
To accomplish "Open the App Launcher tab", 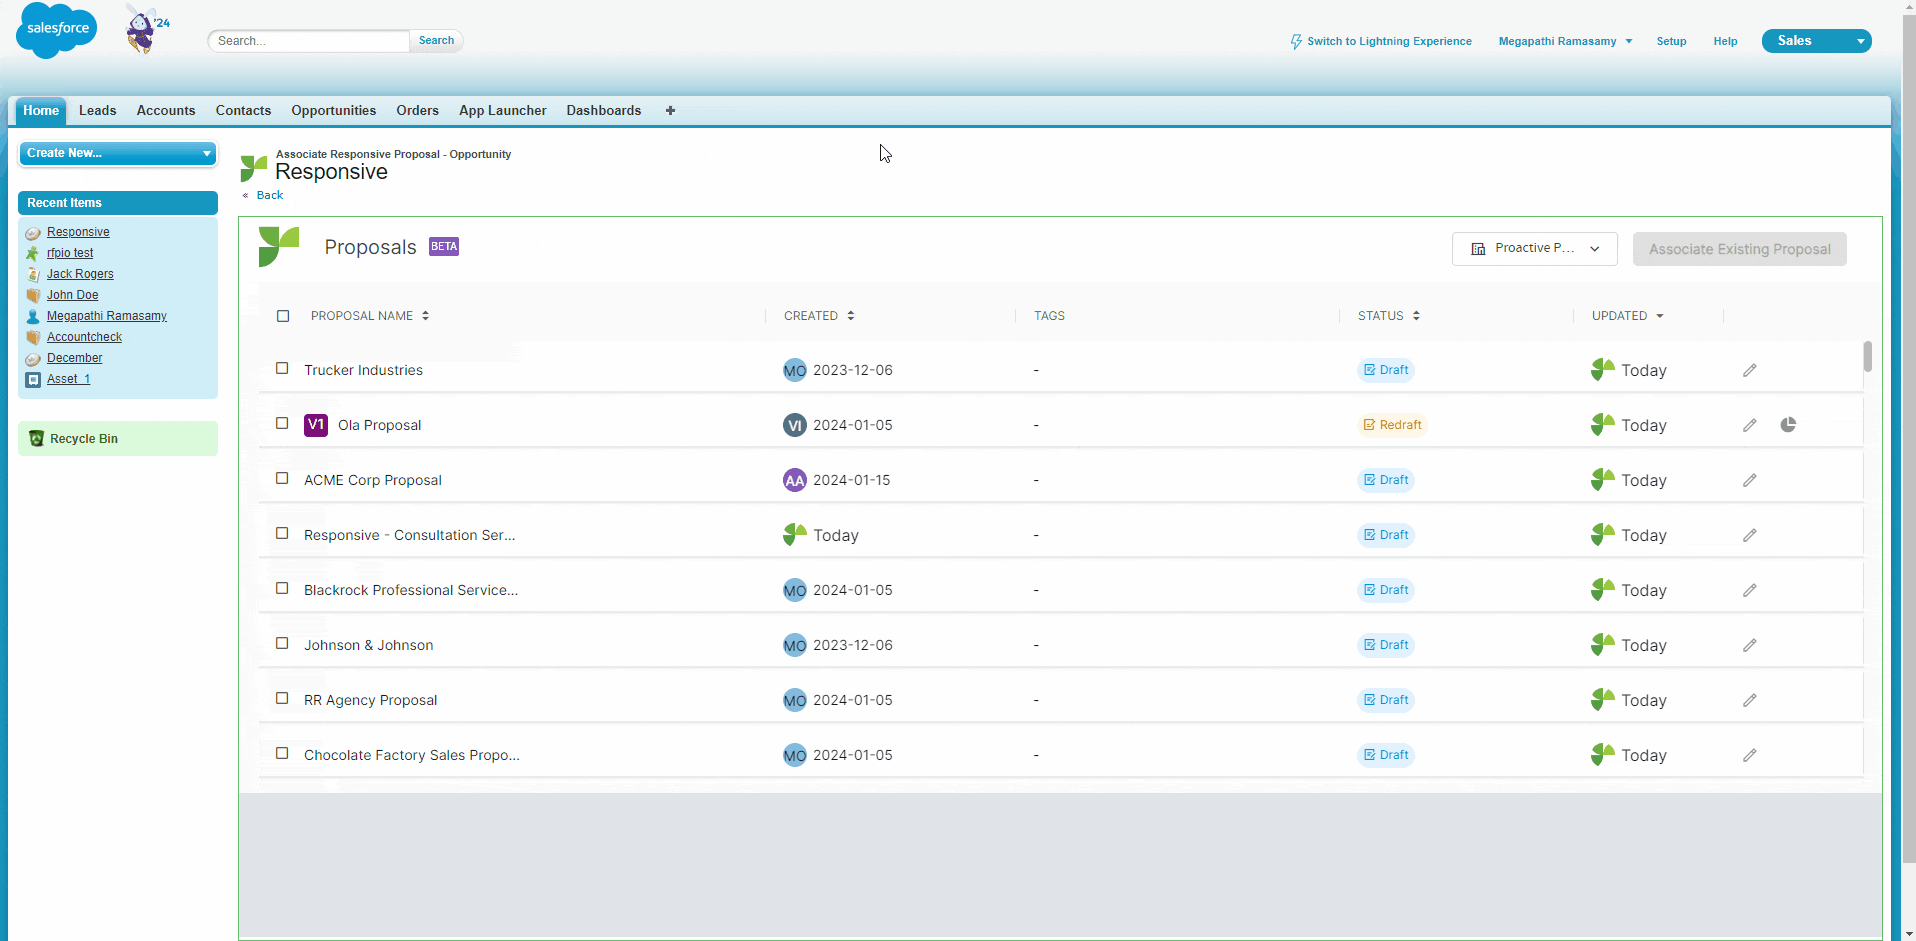I will click(x=503, y=111).
